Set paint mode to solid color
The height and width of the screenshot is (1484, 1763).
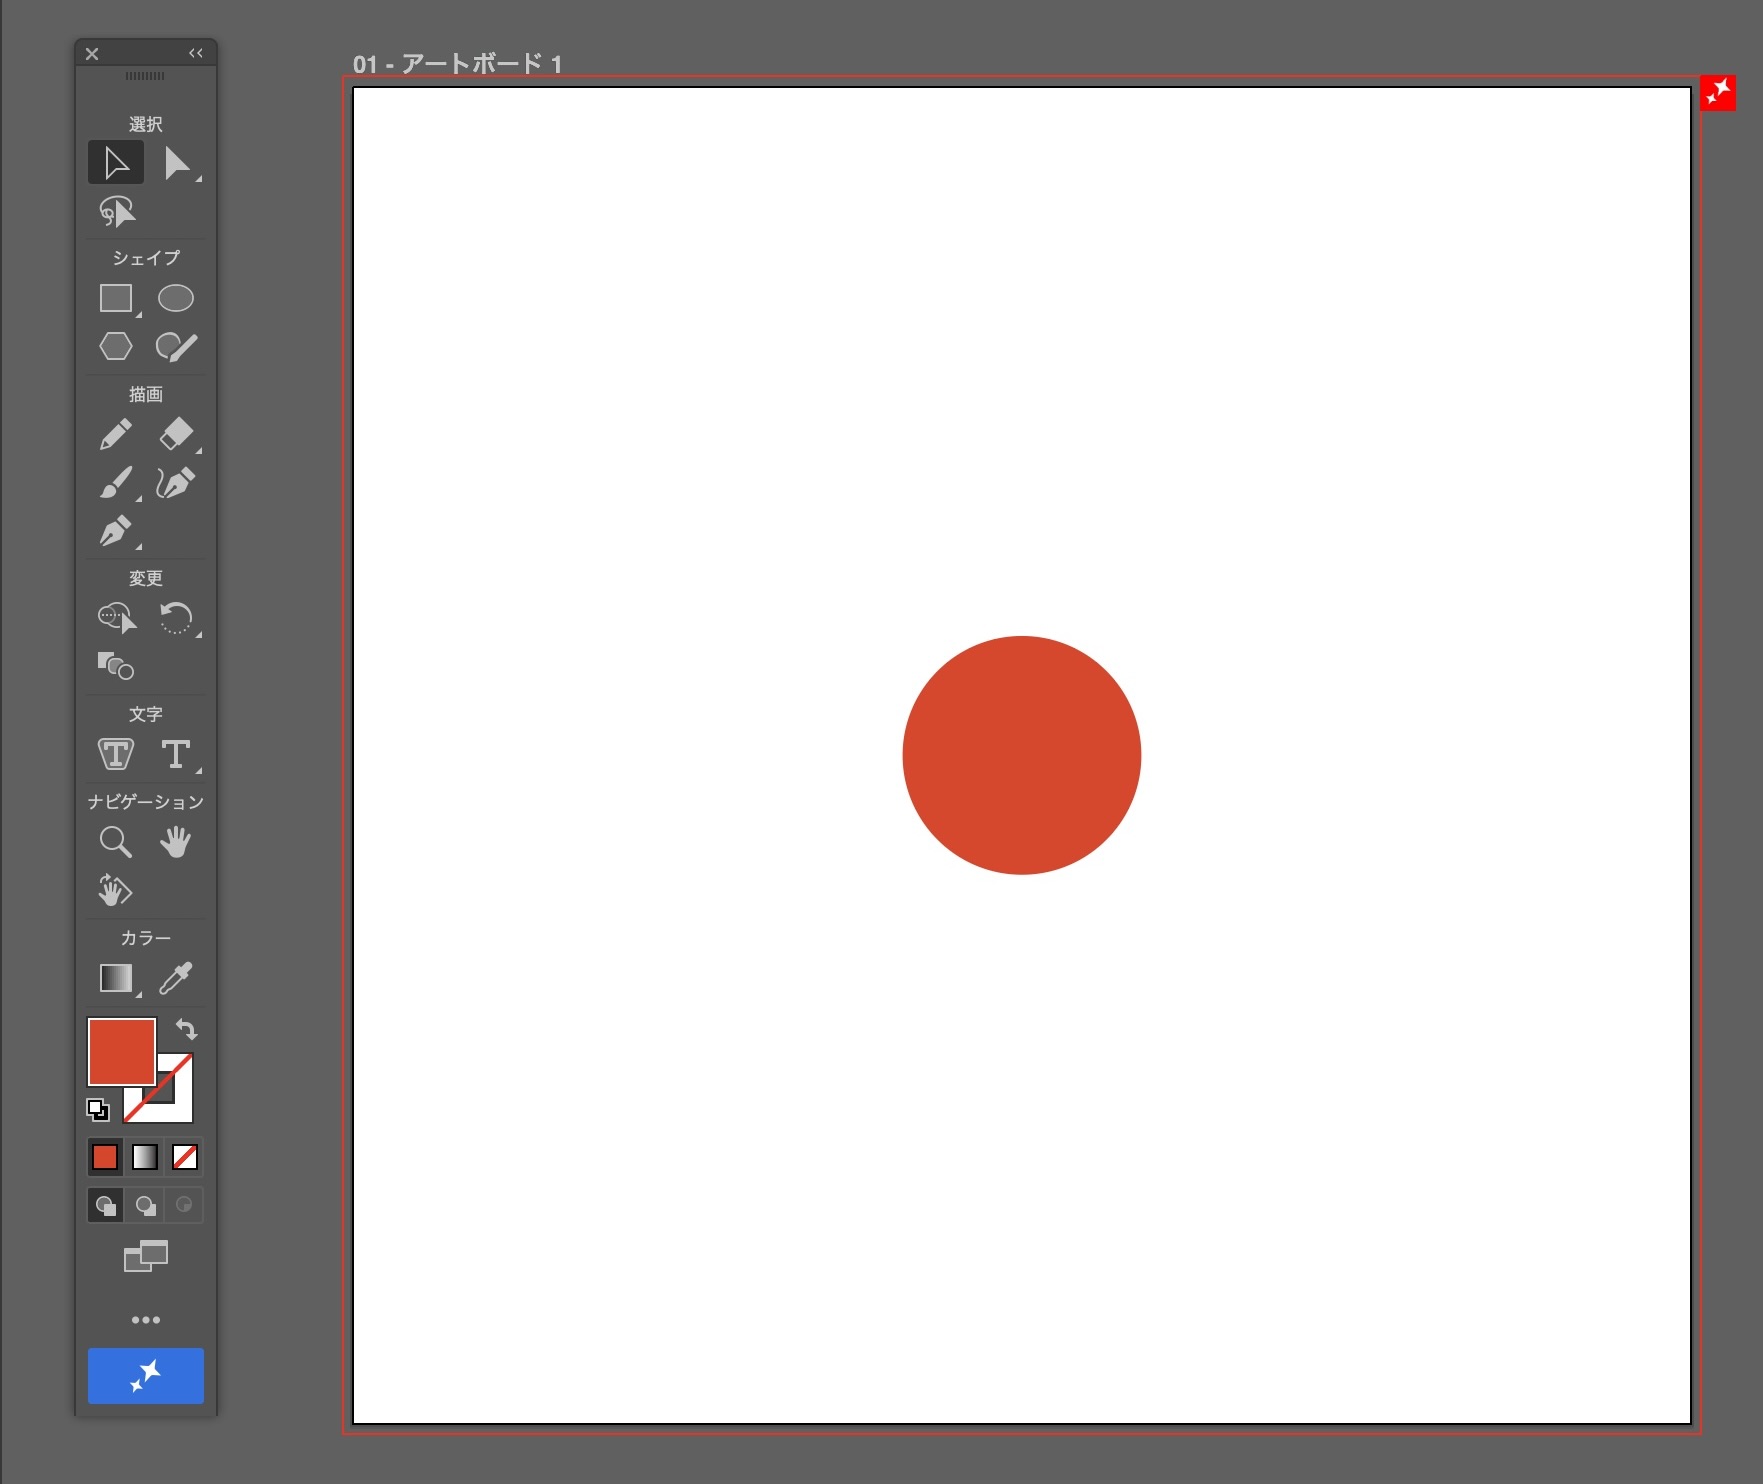pyautogui.click(x=105, y=1157)
